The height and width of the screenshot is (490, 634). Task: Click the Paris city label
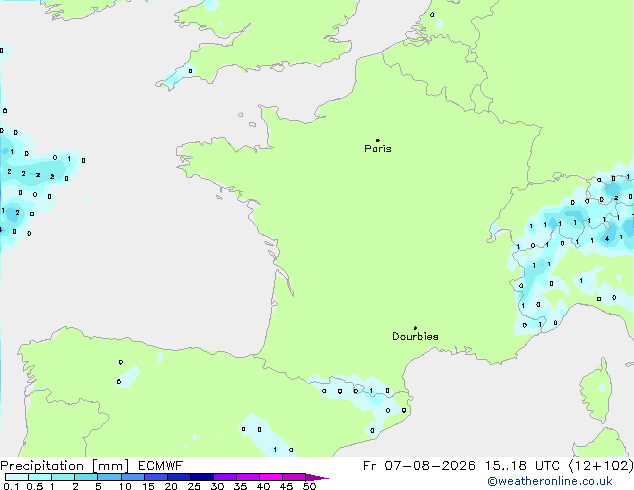click(378, 148)
